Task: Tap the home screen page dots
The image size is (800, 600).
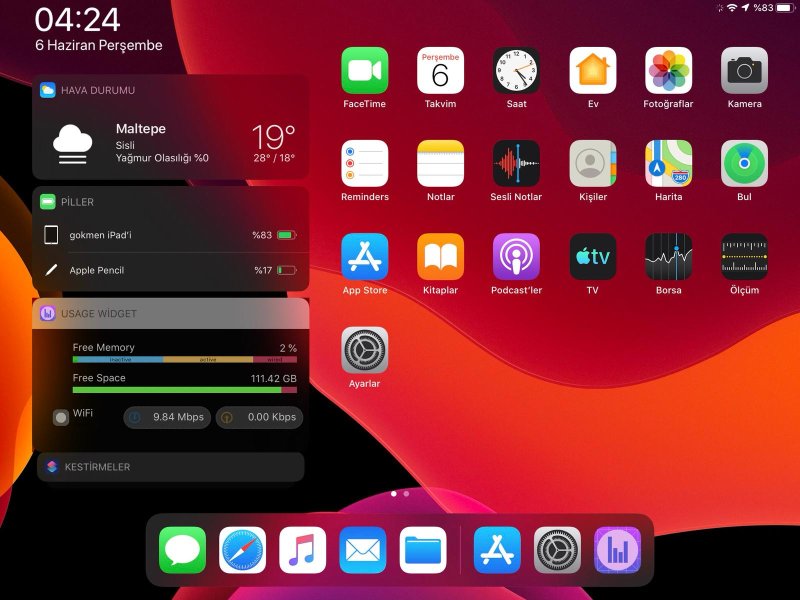Action: coord(400,494)
